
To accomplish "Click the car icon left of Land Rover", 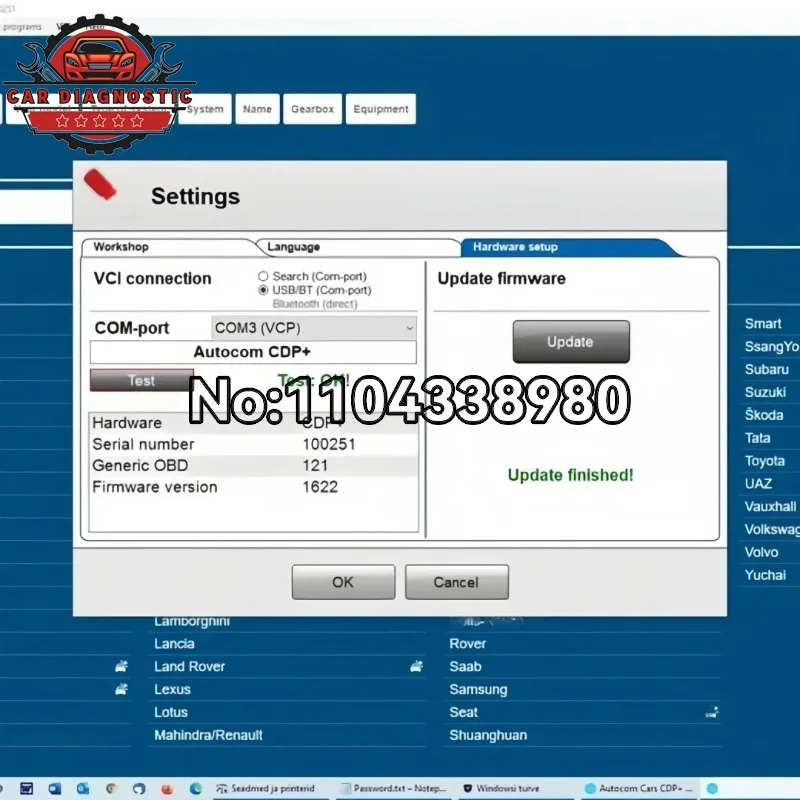I will click(x=121, y=666).
